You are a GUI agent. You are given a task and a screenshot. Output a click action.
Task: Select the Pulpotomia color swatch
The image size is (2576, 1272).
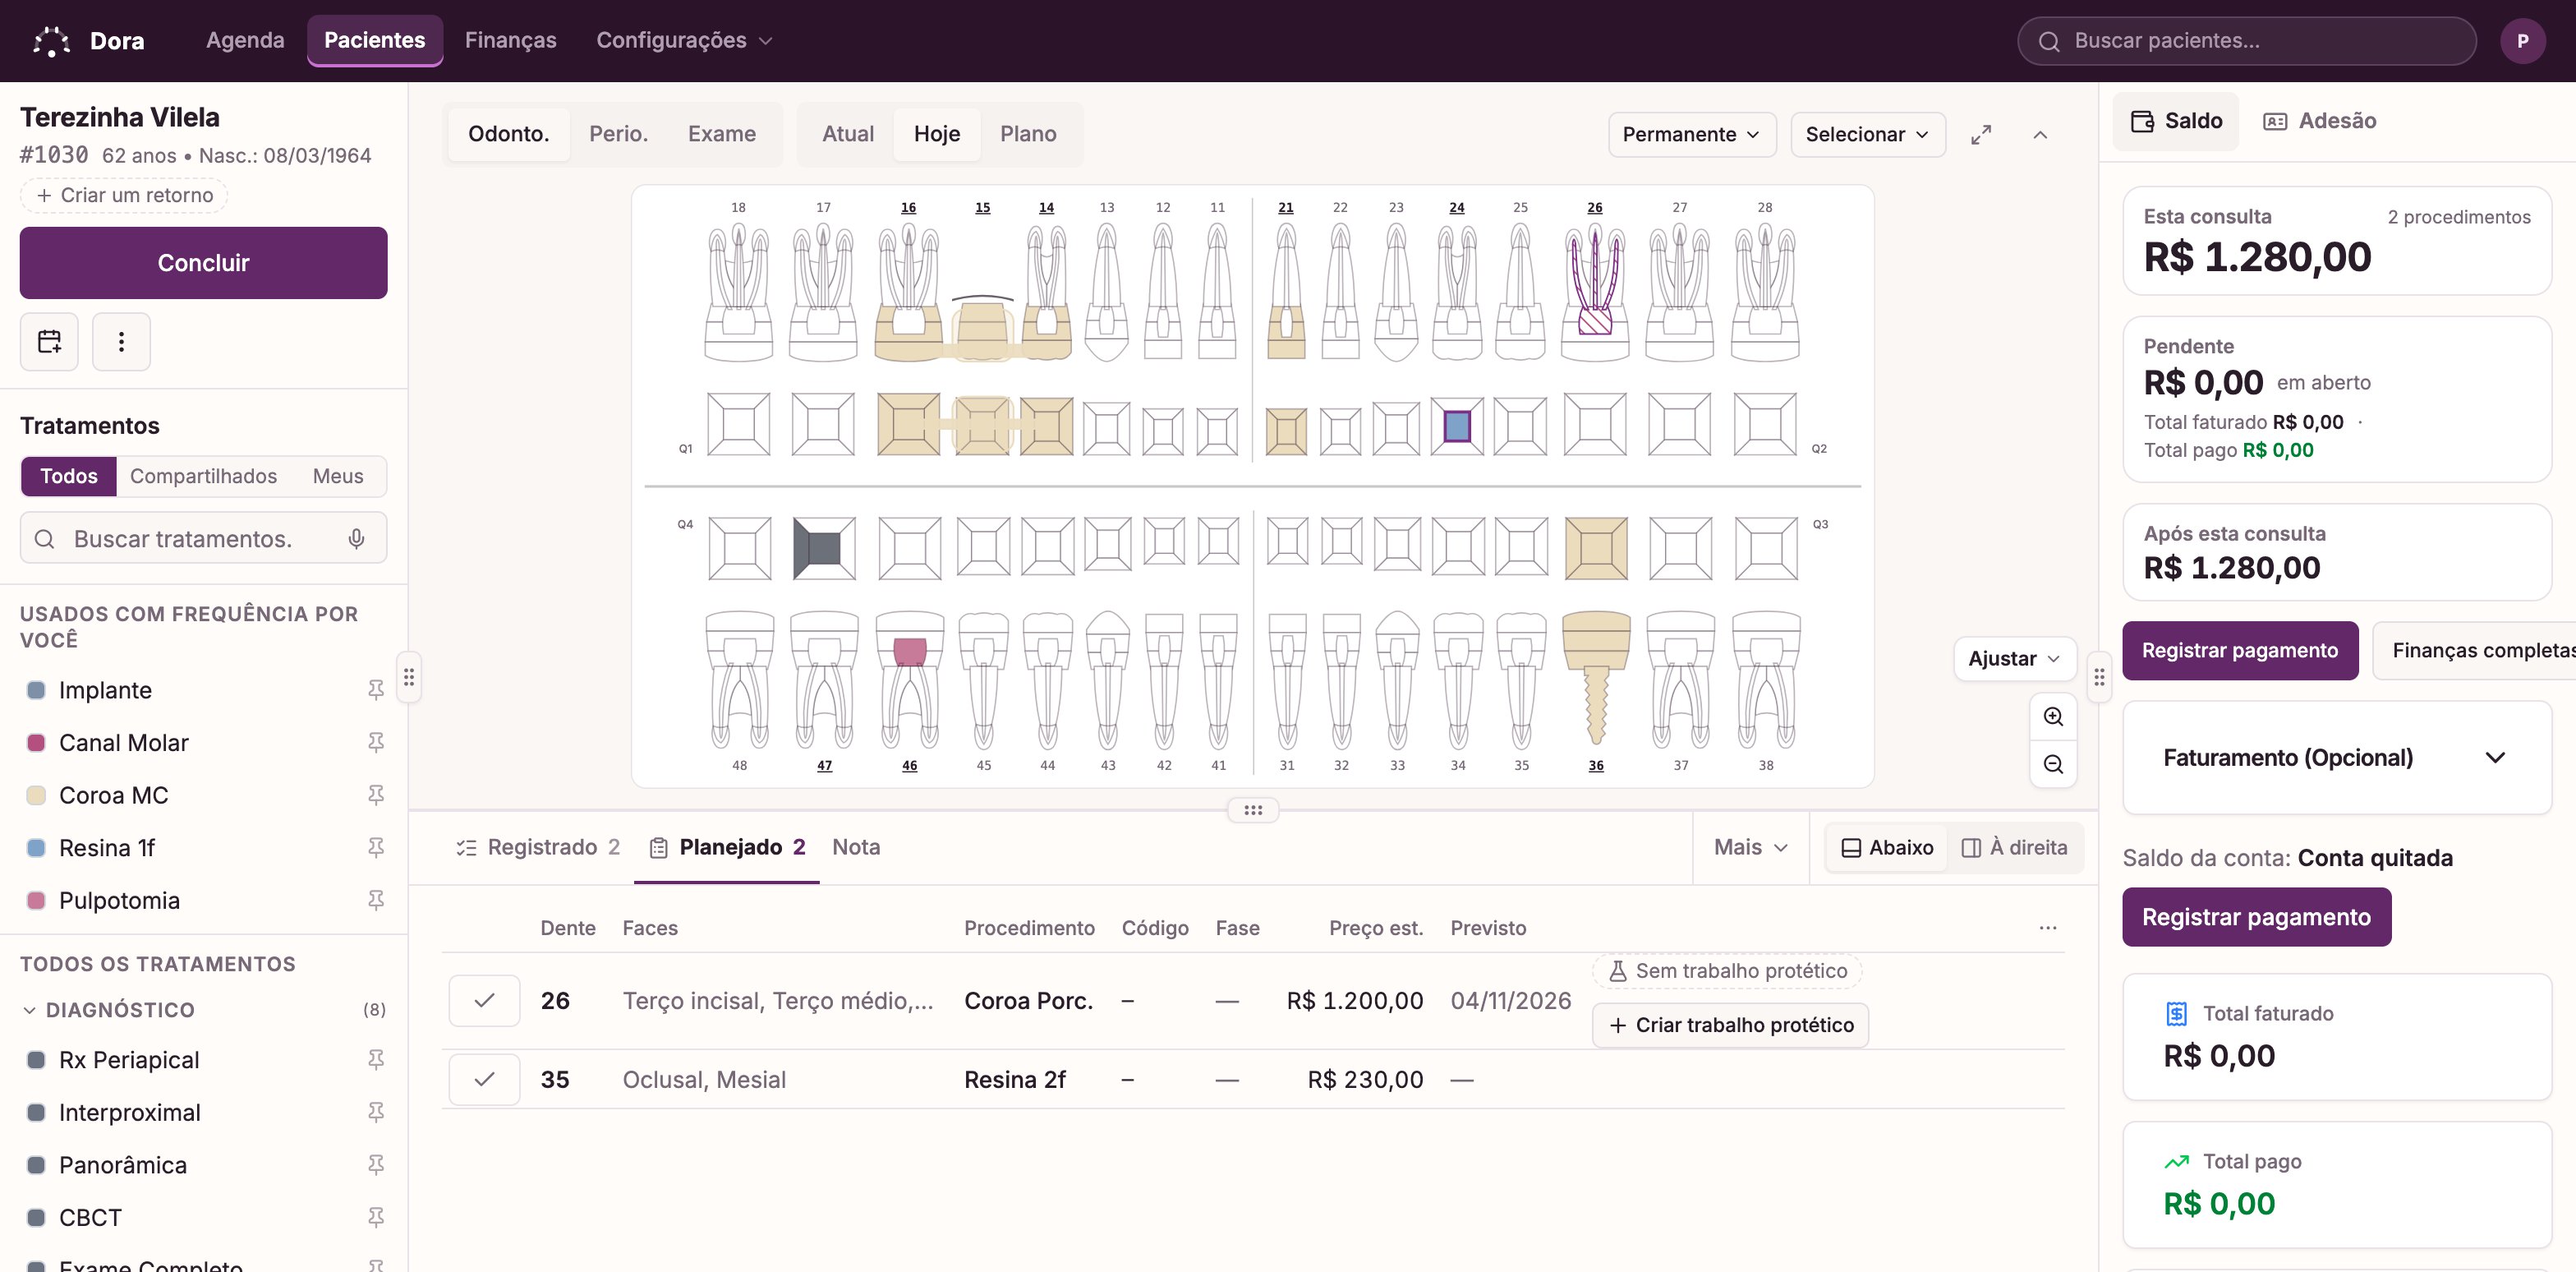pyautogui.click(x=36, y=901)
